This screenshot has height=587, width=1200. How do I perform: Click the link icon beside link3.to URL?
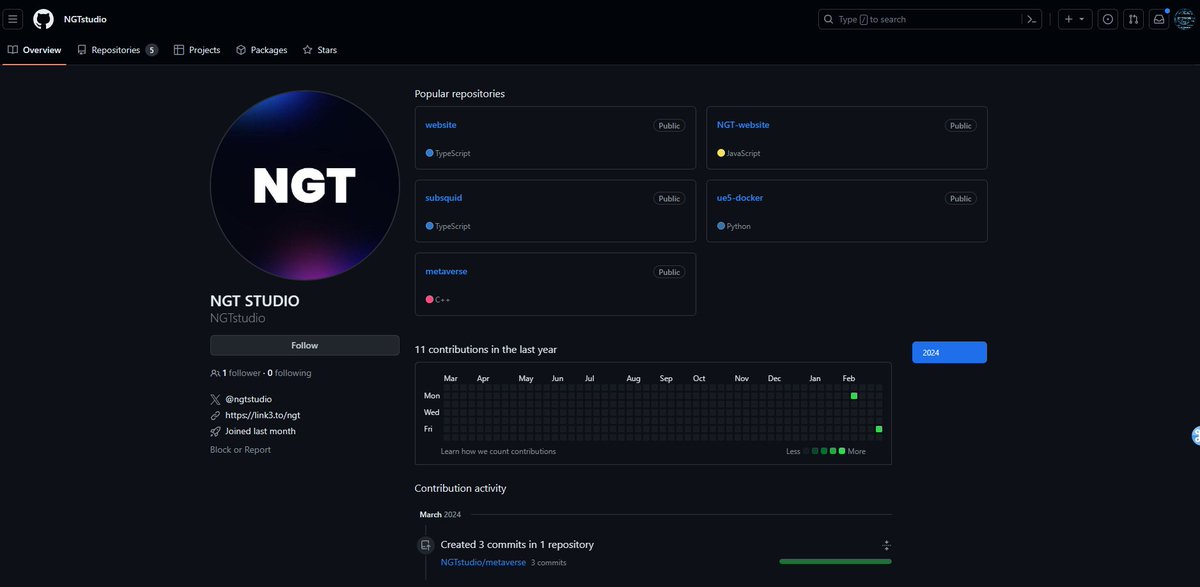click(x=215, y=415)
